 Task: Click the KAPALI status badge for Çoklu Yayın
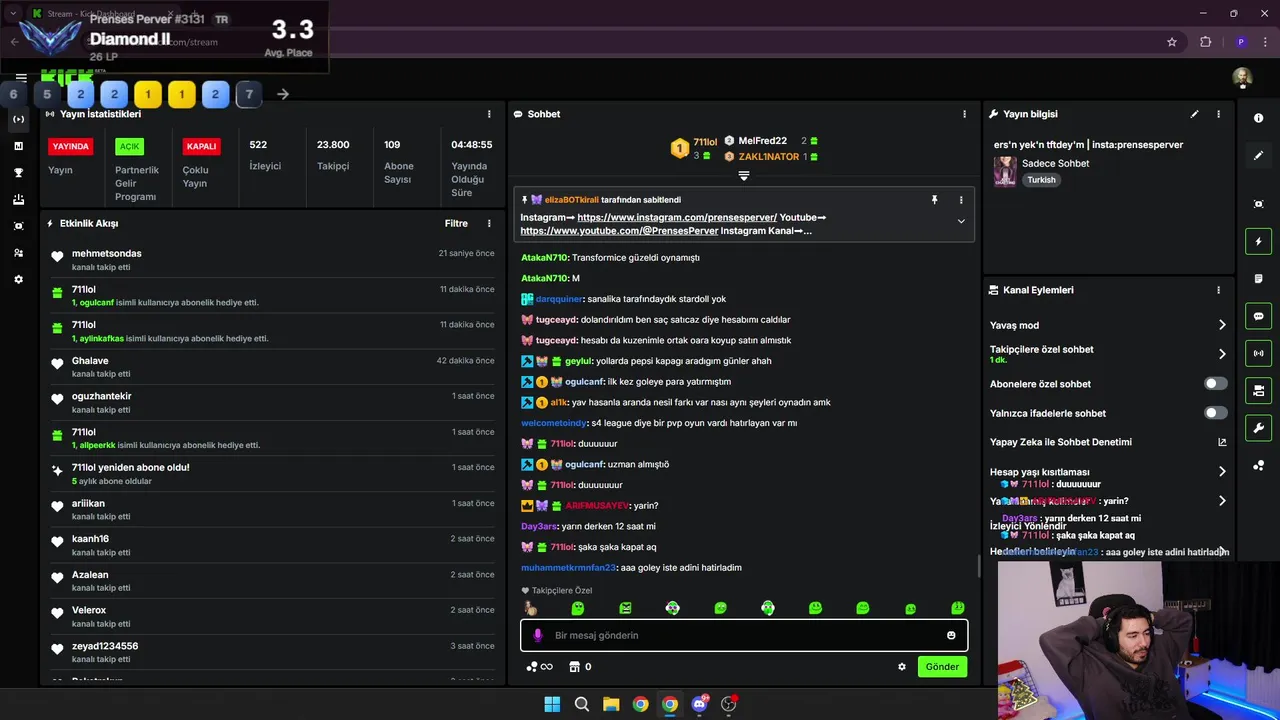[201, 146]
